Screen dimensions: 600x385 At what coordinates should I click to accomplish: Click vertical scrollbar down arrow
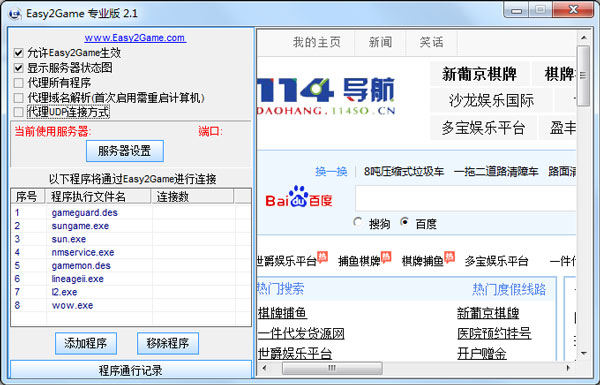584,353
